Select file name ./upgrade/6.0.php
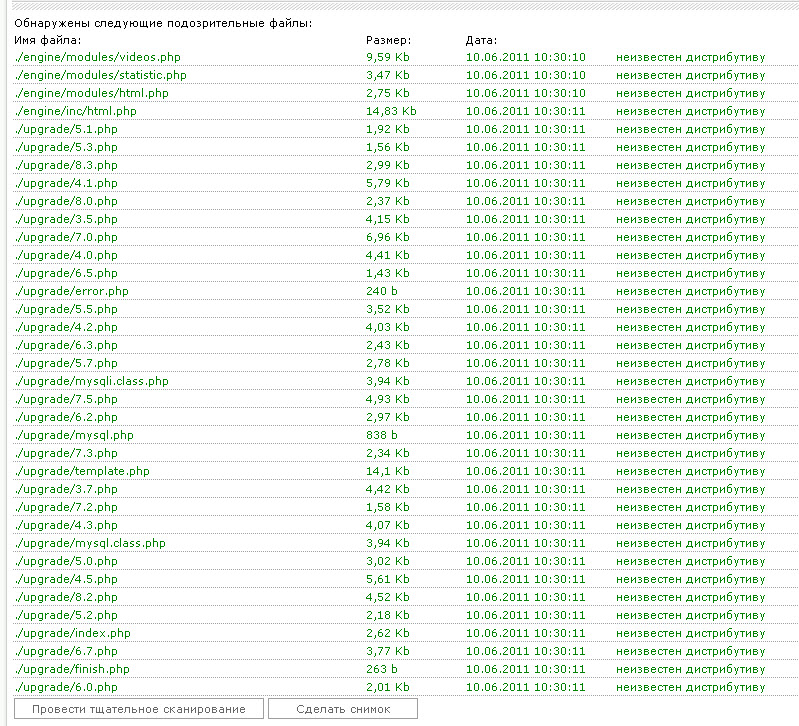The width and height of the screenshot is (799, 726). pos(66,687)
